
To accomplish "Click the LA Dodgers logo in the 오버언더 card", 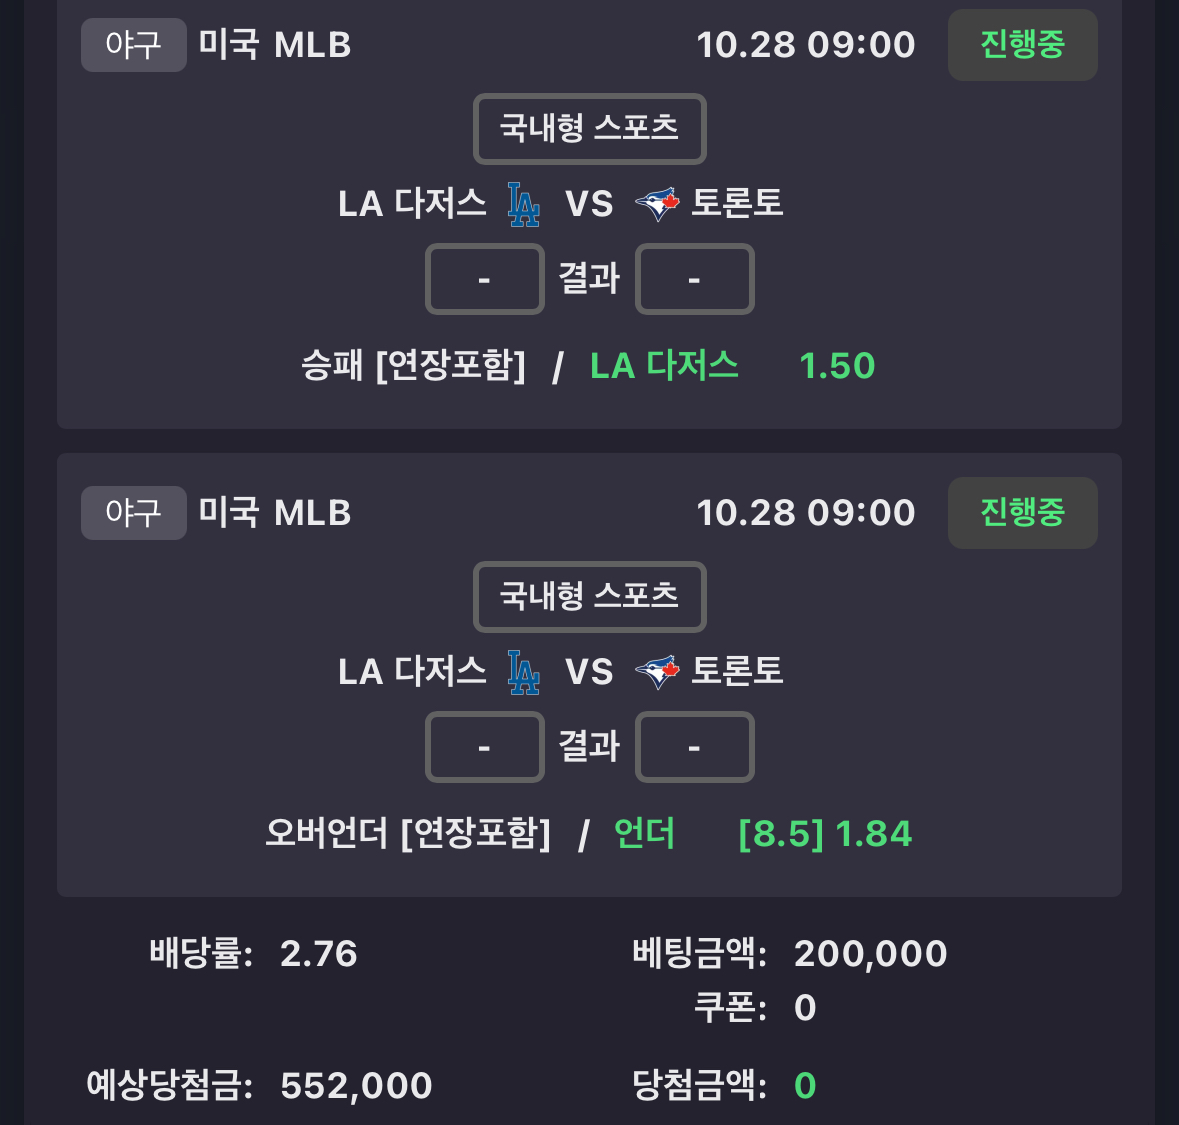I will pyautogui.click(x=523, y=672).
